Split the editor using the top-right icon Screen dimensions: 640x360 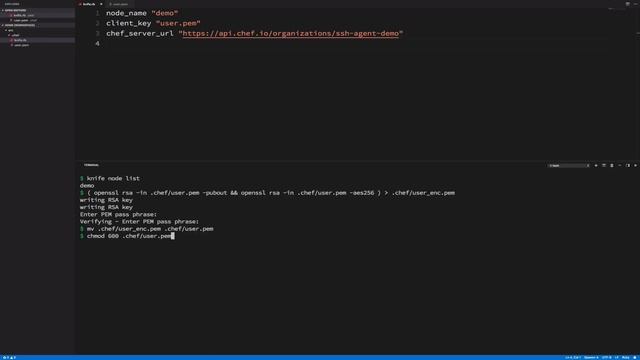click(x=627, y=4)
